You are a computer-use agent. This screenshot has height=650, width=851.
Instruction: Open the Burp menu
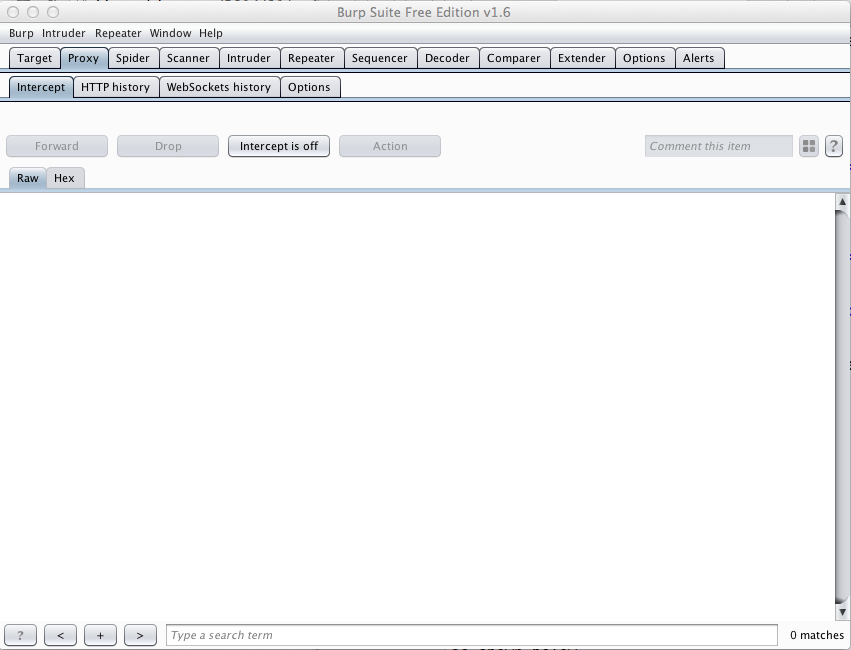tap(21, 33)
